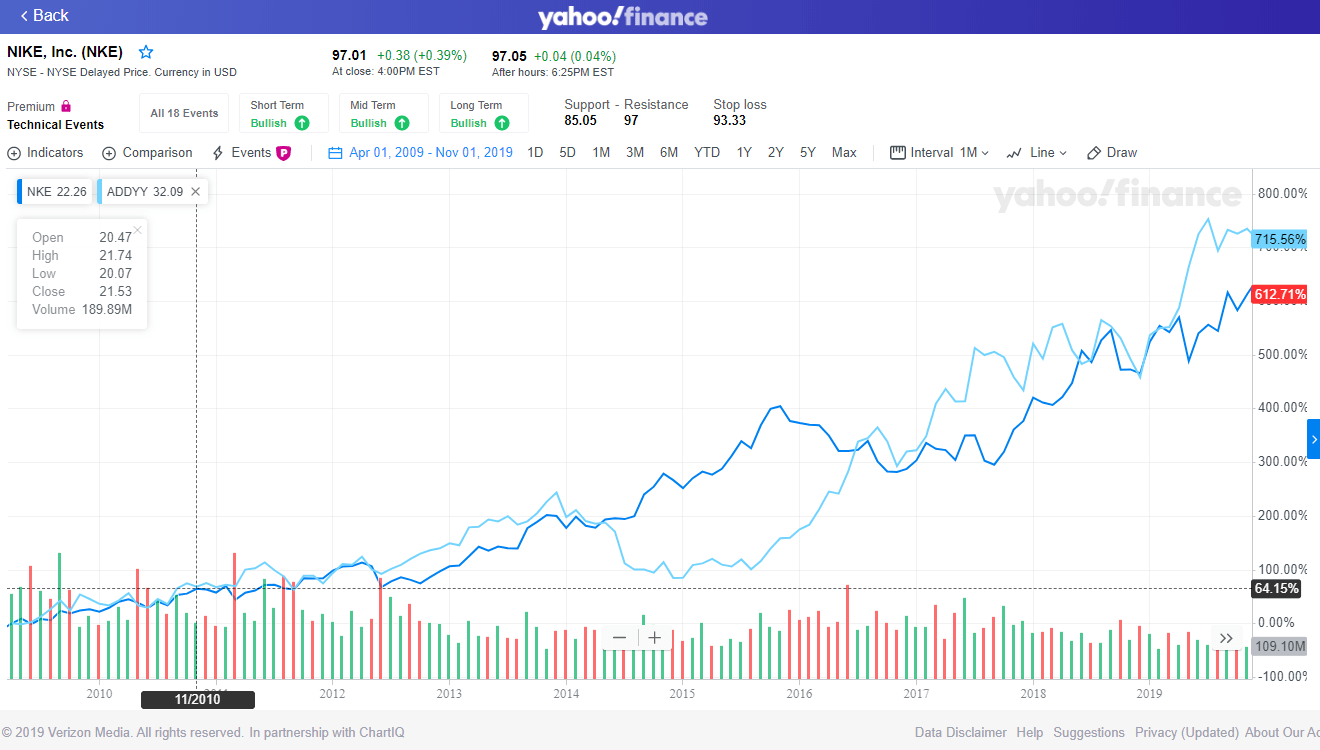1320x750 pixels.
Task: Jump to latest data with double-arrow button
Action: pos(1227,638)
